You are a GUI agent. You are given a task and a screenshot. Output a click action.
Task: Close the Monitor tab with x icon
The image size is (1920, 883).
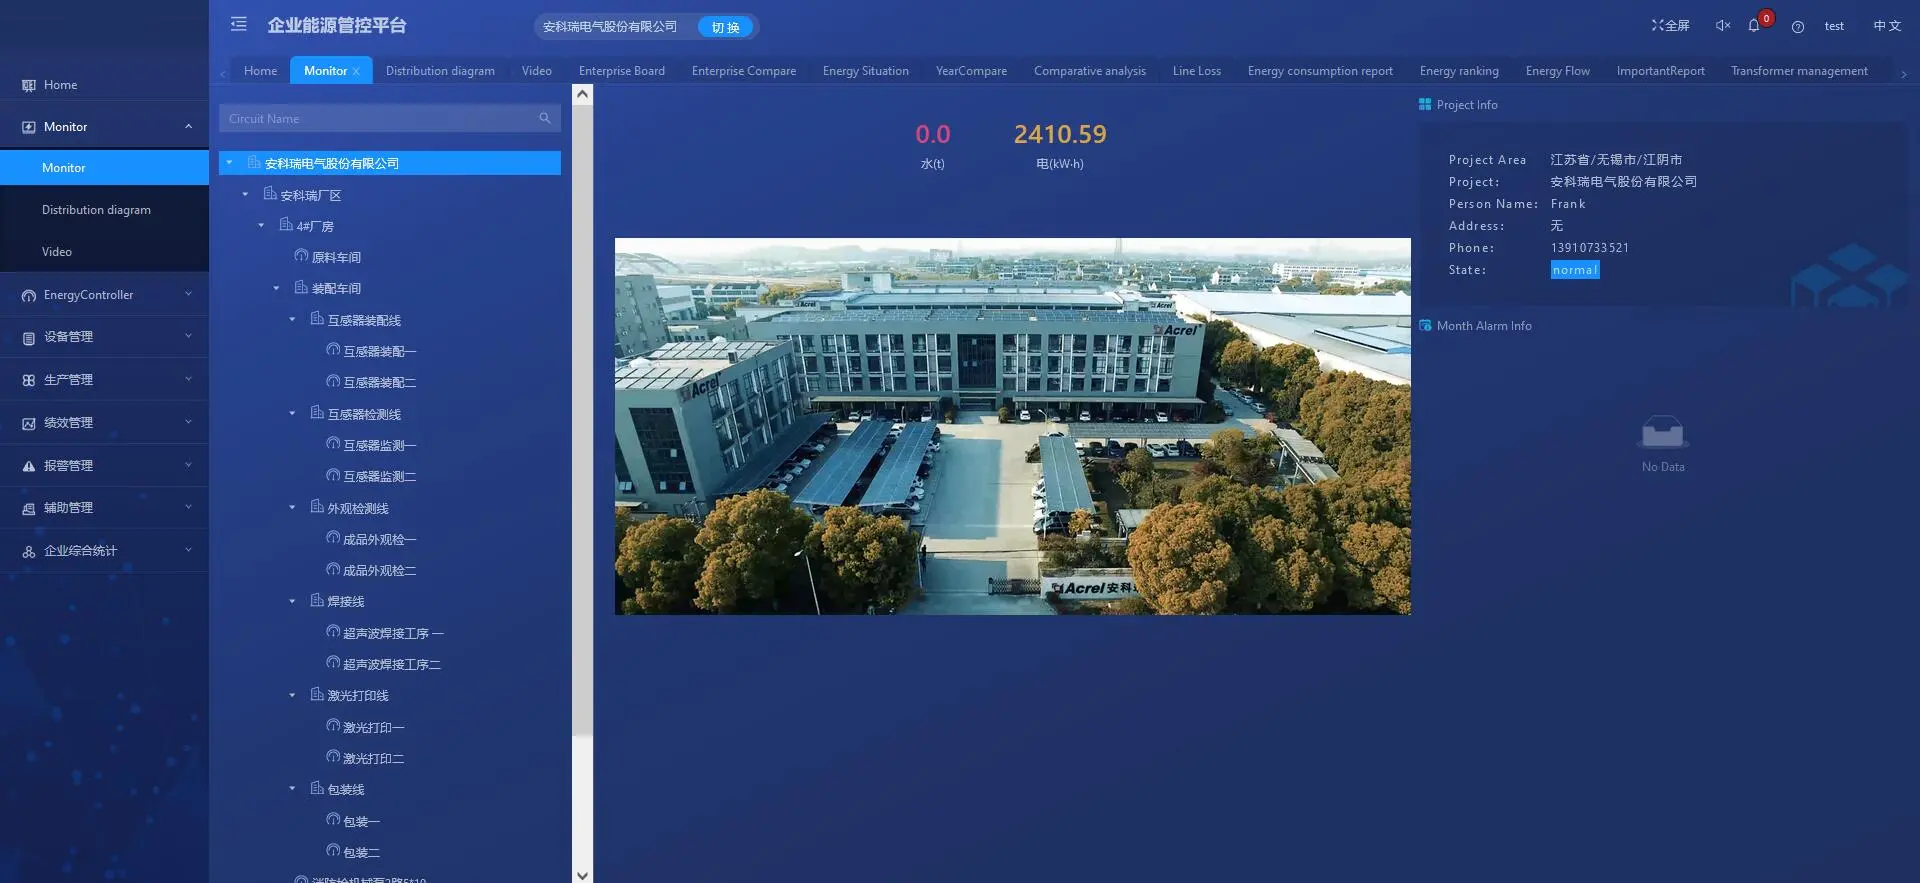pyautogui.click(x=357, y=72)
